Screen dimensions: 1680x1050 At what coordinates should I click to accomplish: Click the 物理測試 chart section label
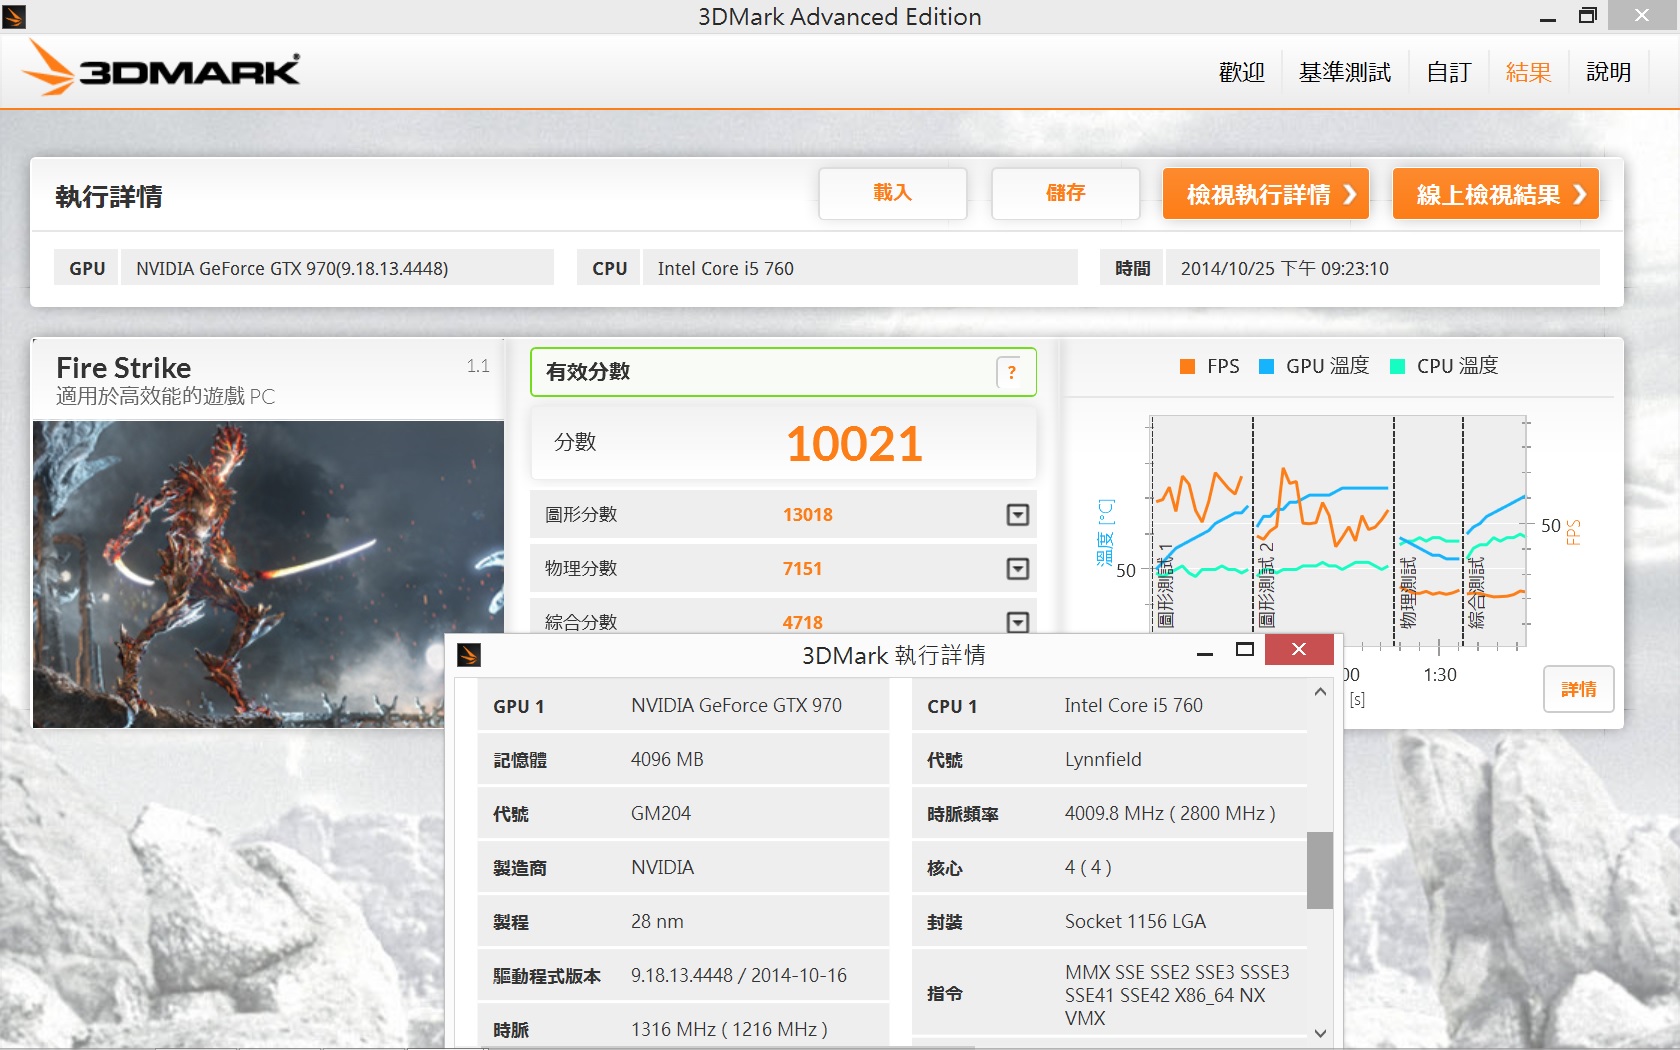(1408, 593)
